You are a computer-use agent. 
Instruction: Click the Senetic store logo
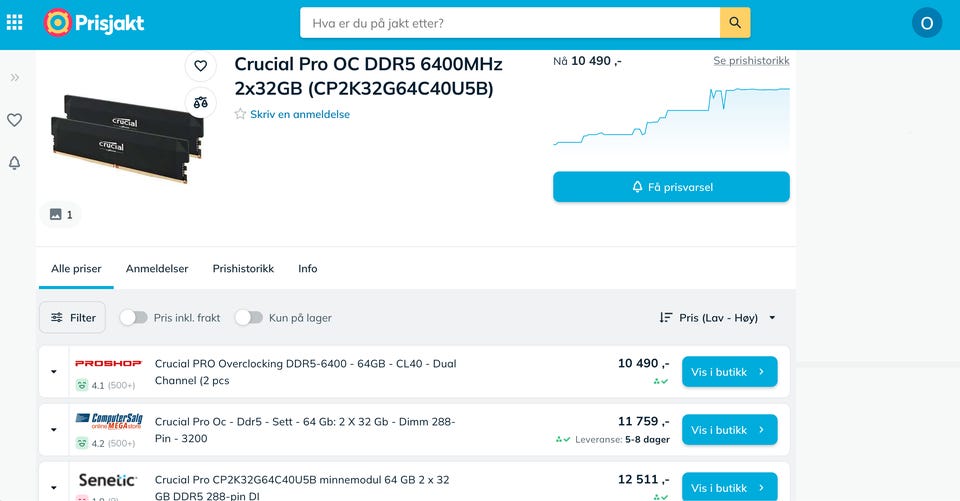pyautogui.click(x=108, y=480)
